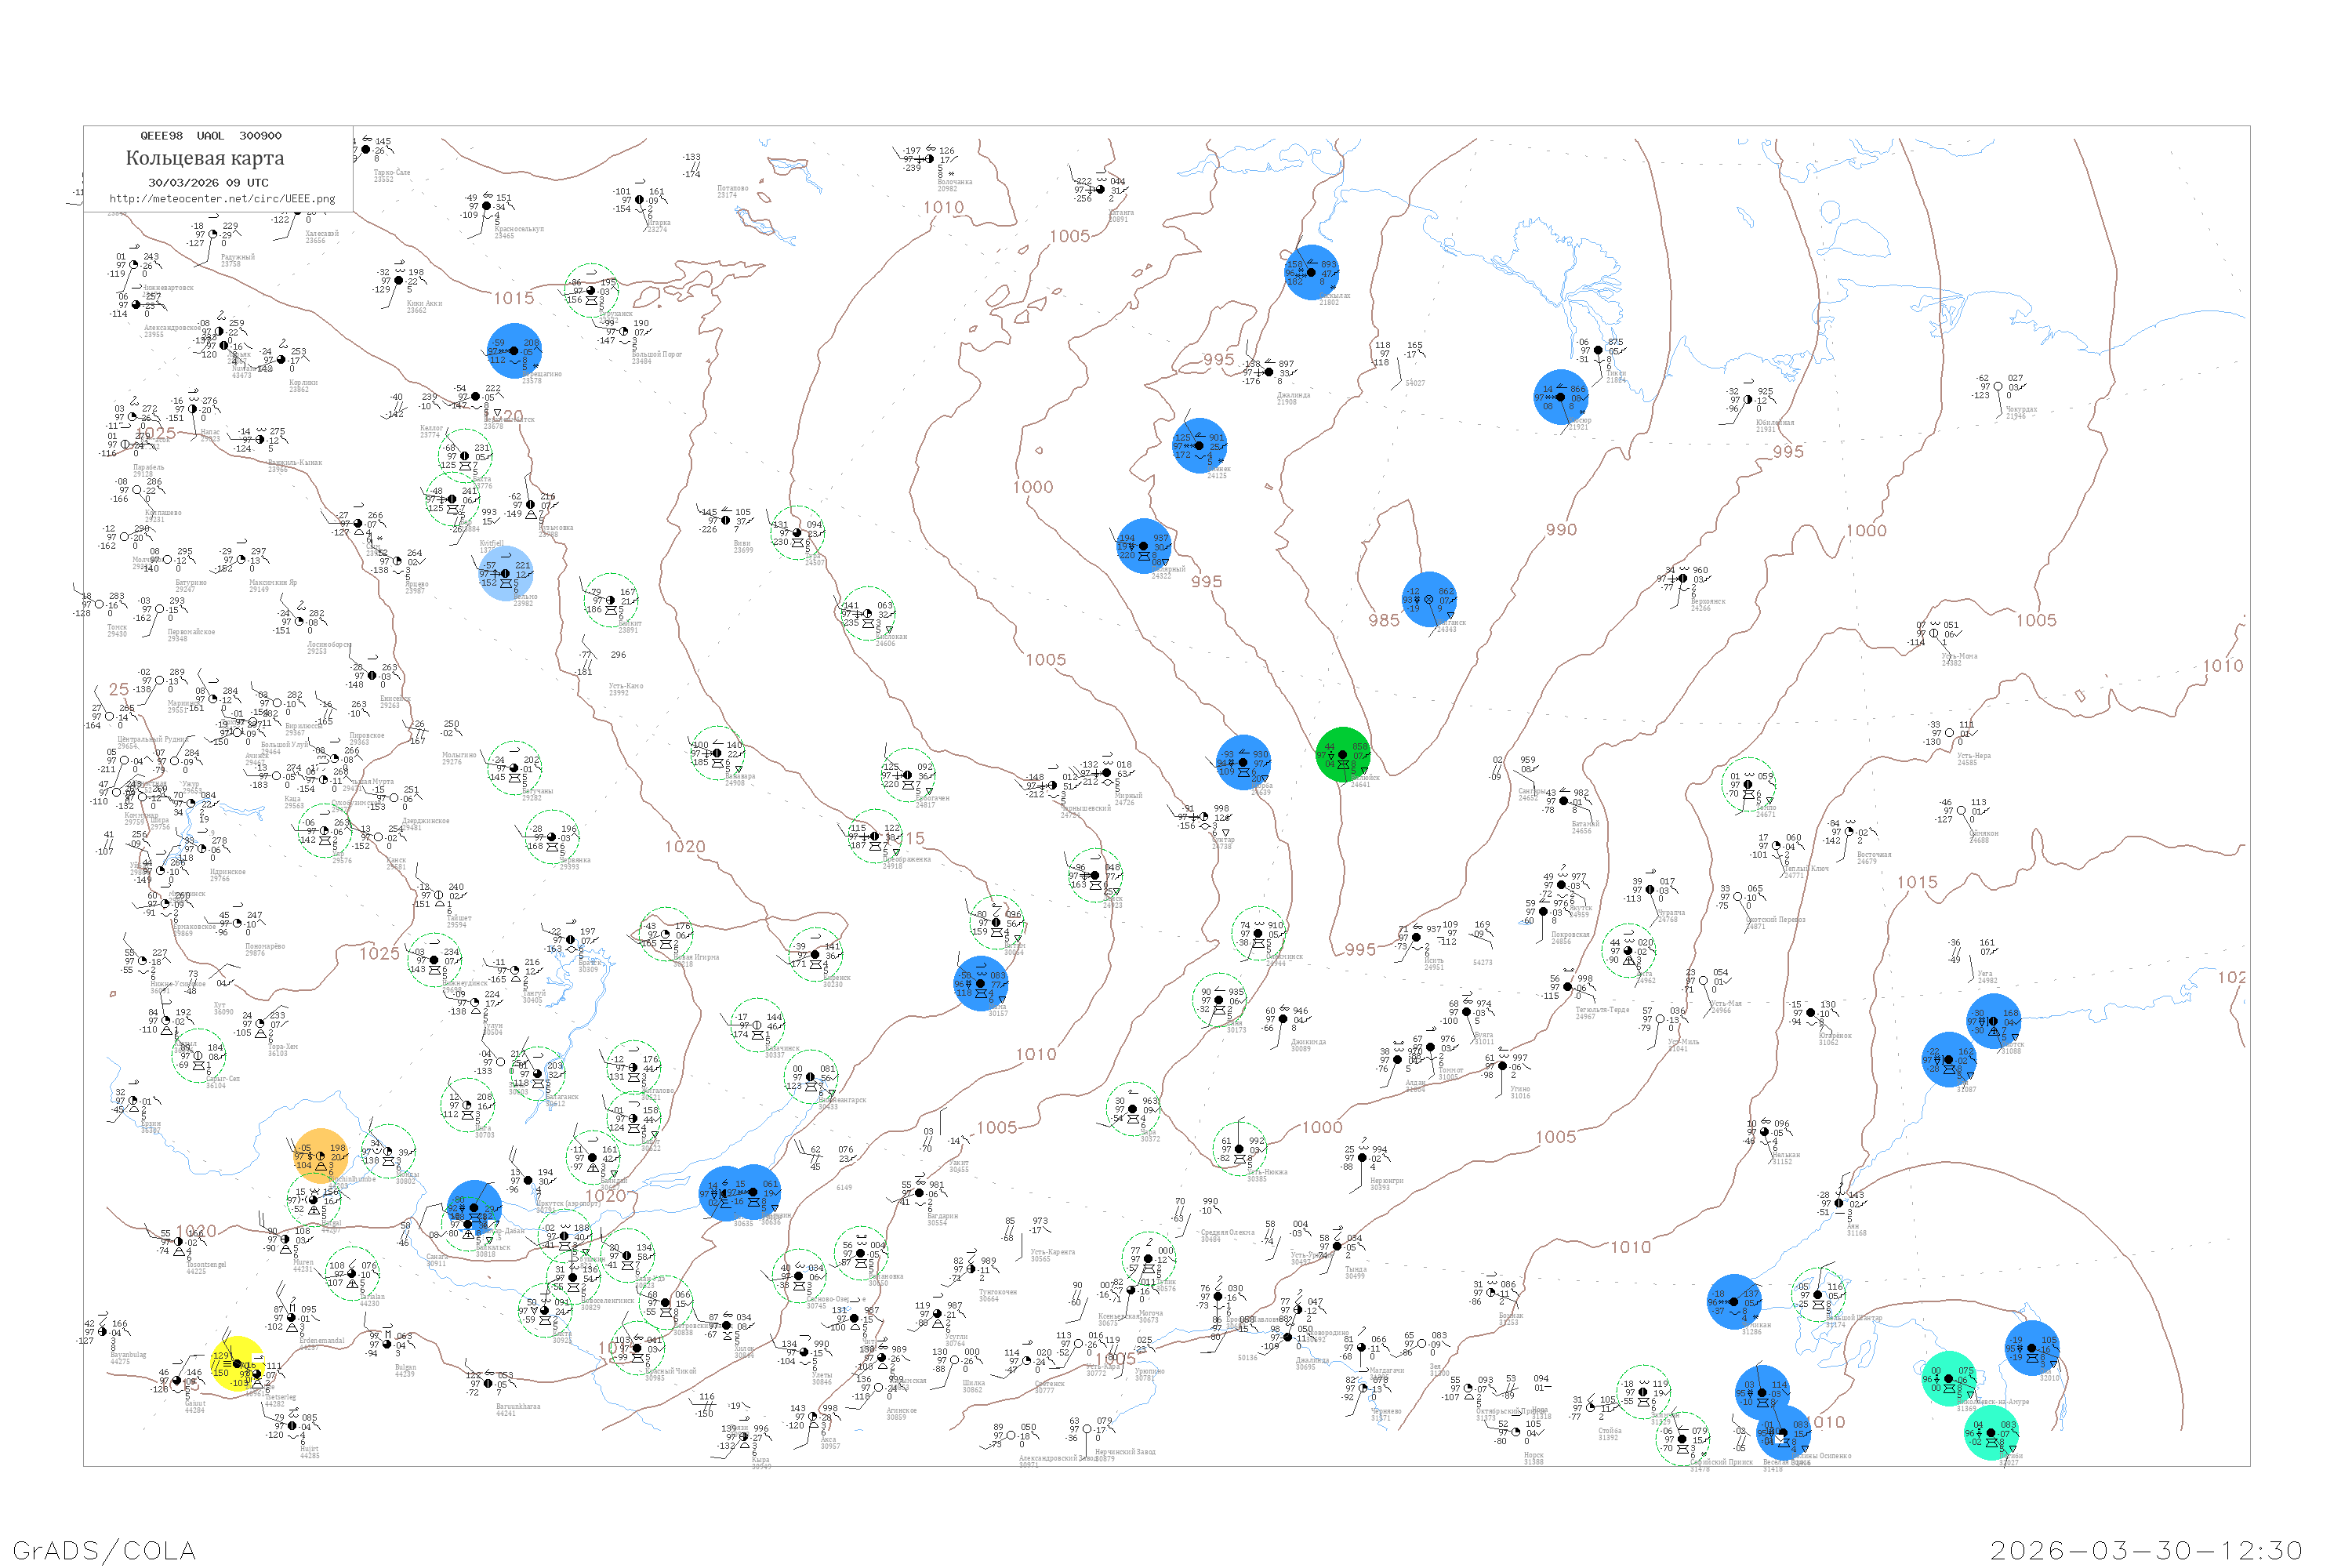Select the turquoise Nikolaevsk-na-Amure station marker
2352x1568 pixels.
(1949, 1379)
